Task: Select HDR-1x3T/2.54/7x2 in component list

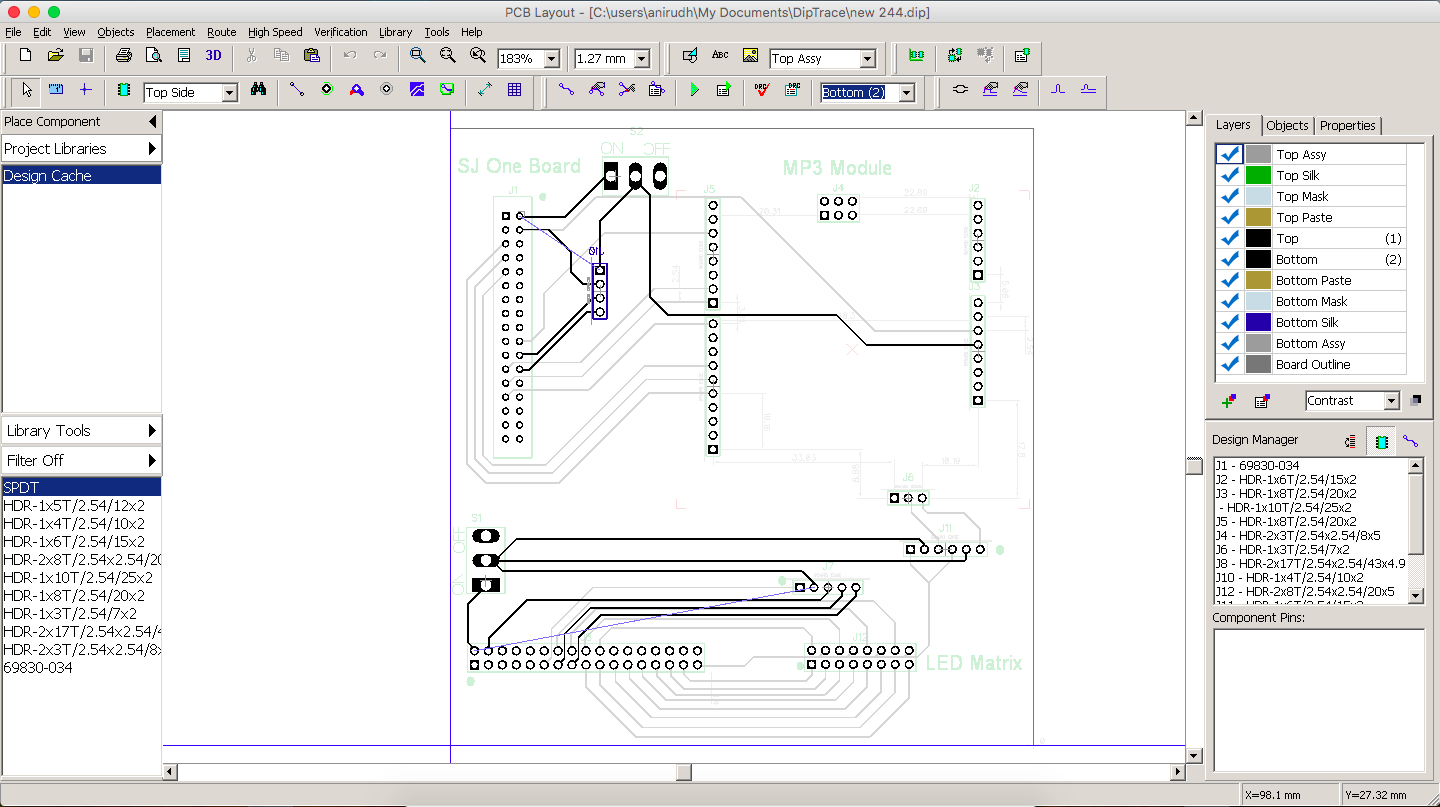Action: 81,613
